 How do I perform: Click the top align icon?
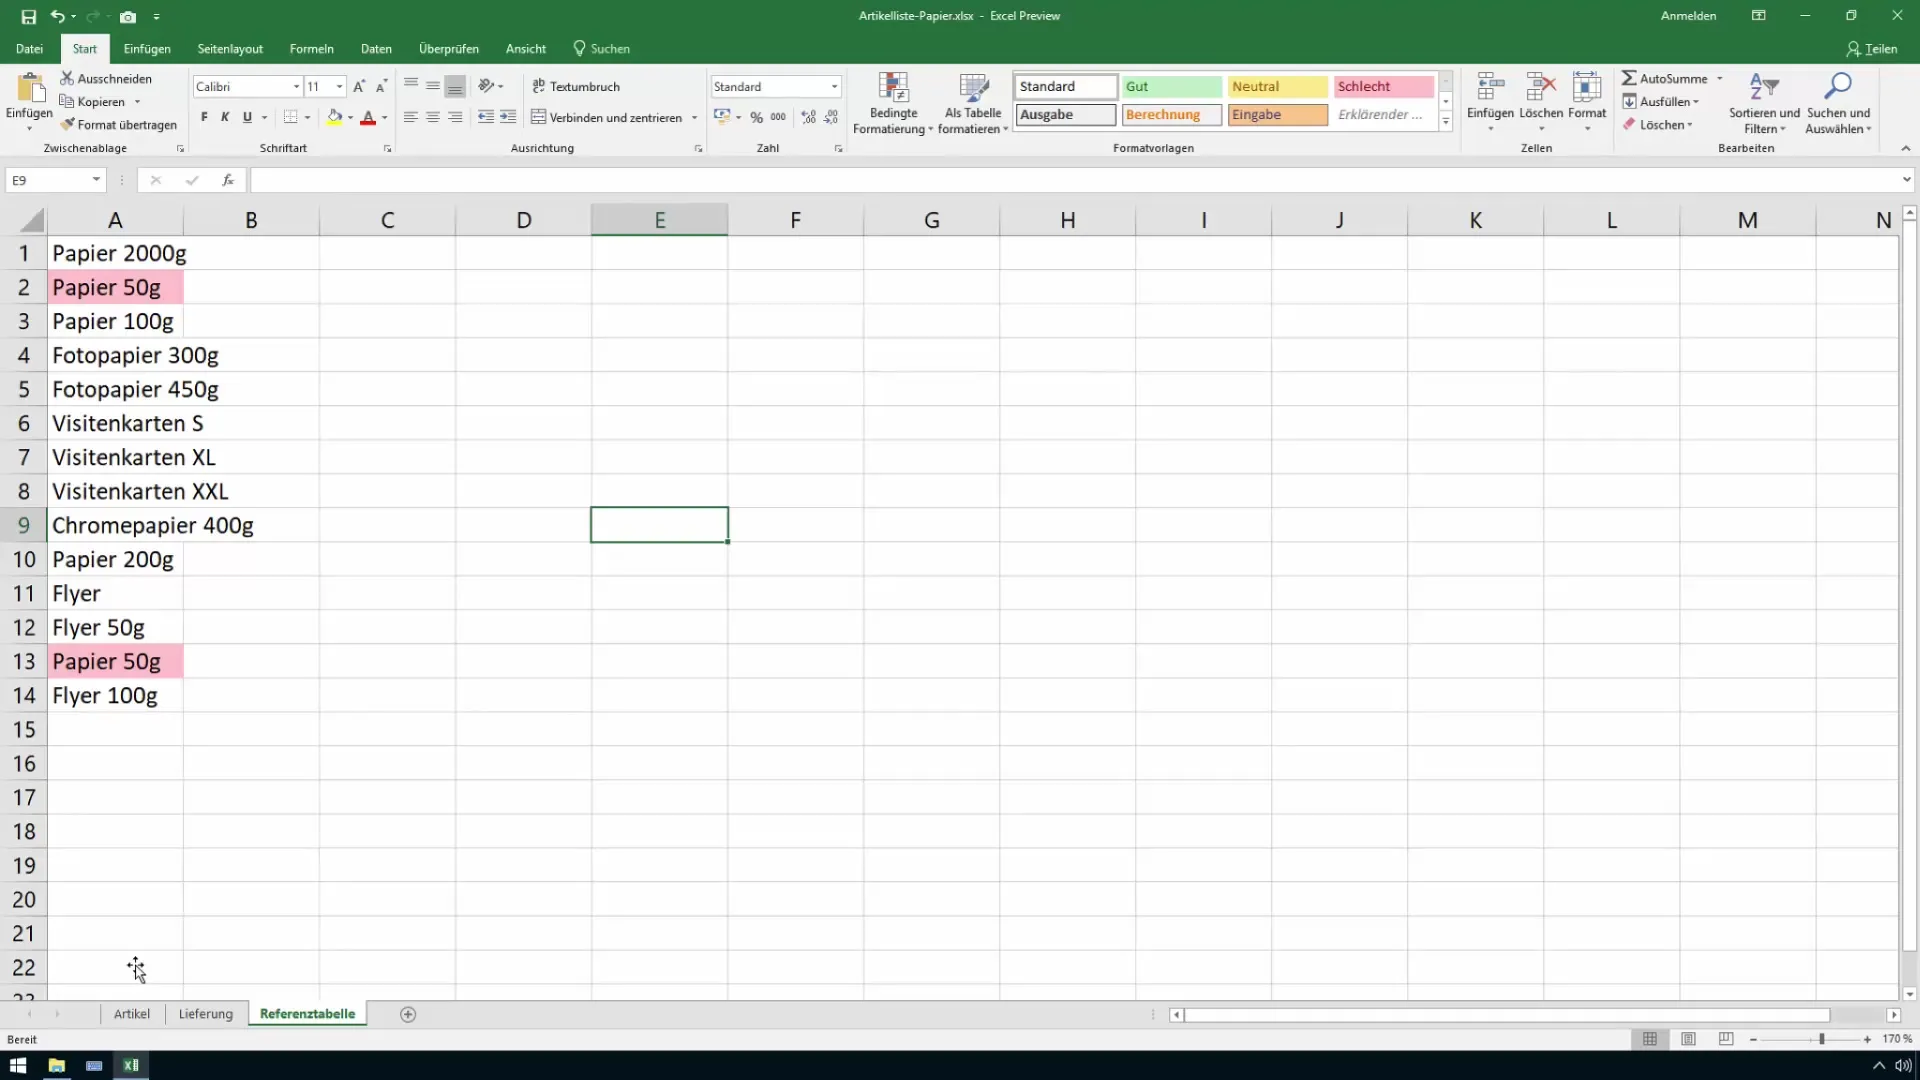click(411, 86)
